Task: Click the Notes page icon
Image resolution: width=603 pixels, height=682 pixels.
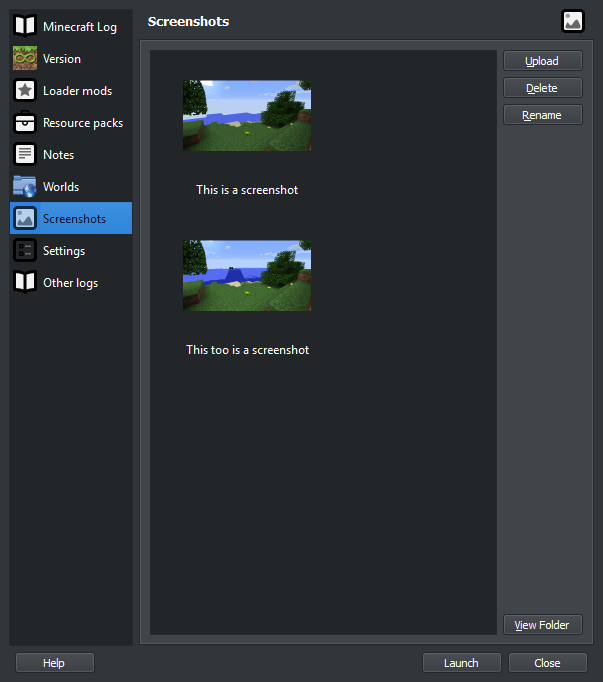Action: [25, 154]
